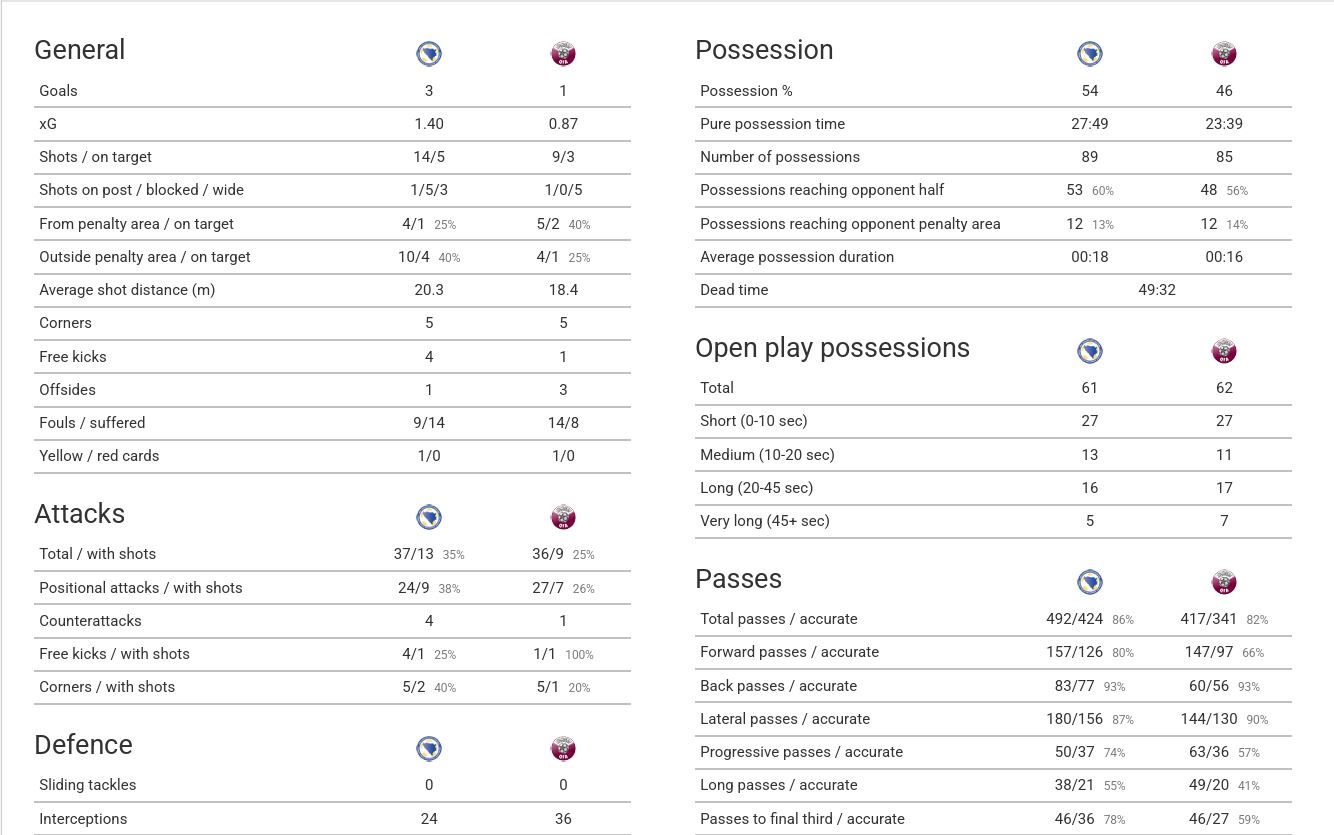The image size is (1334, 835).
Task: Click the Open play possessions heading
Action: point(832,348)
